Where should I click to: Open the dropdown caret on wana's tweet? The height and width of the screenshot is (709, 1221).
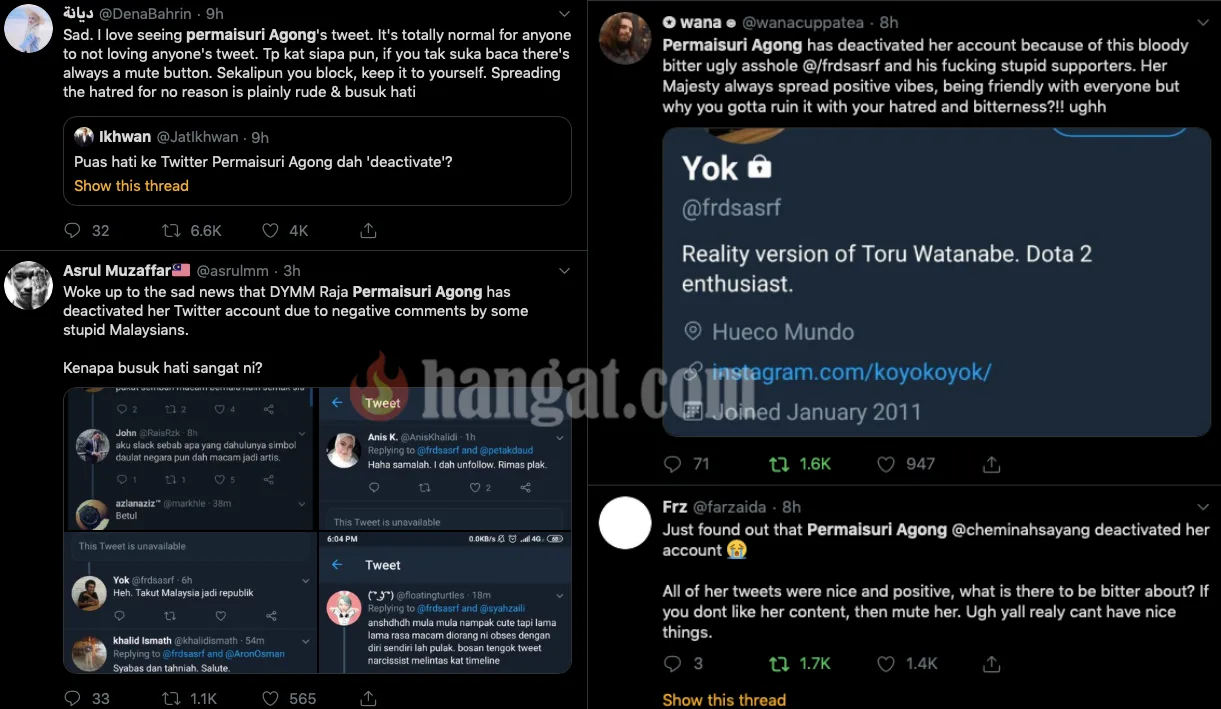point(1201,22)
